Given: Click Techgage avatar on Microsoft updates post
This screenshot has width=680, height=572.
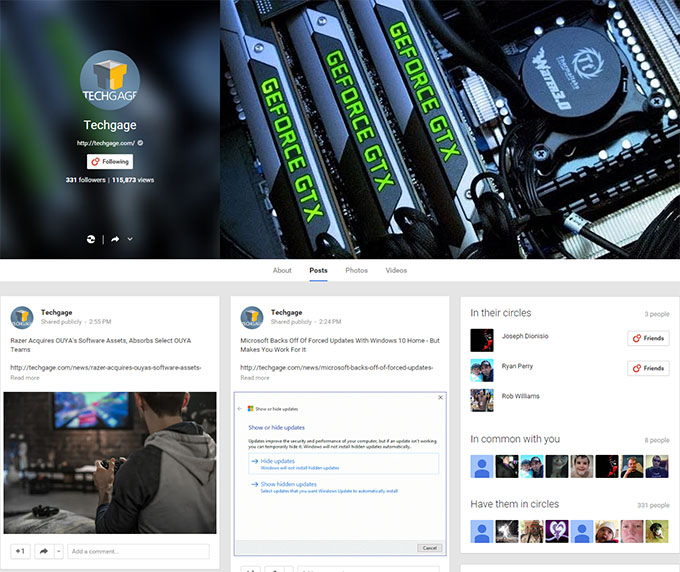Looking at the screenshot, I should [252, 317].
